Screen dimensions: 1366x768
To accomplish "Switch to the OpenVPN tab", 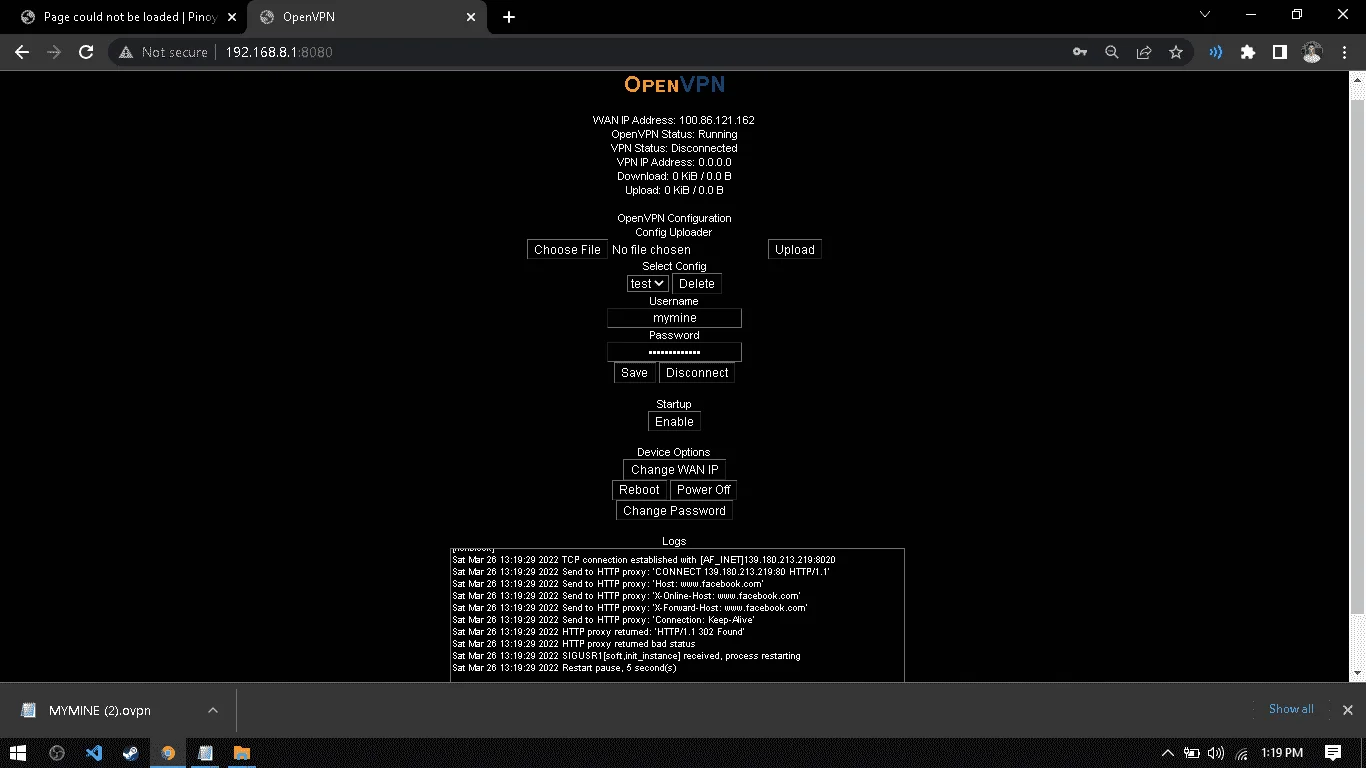I will [368, 17].
